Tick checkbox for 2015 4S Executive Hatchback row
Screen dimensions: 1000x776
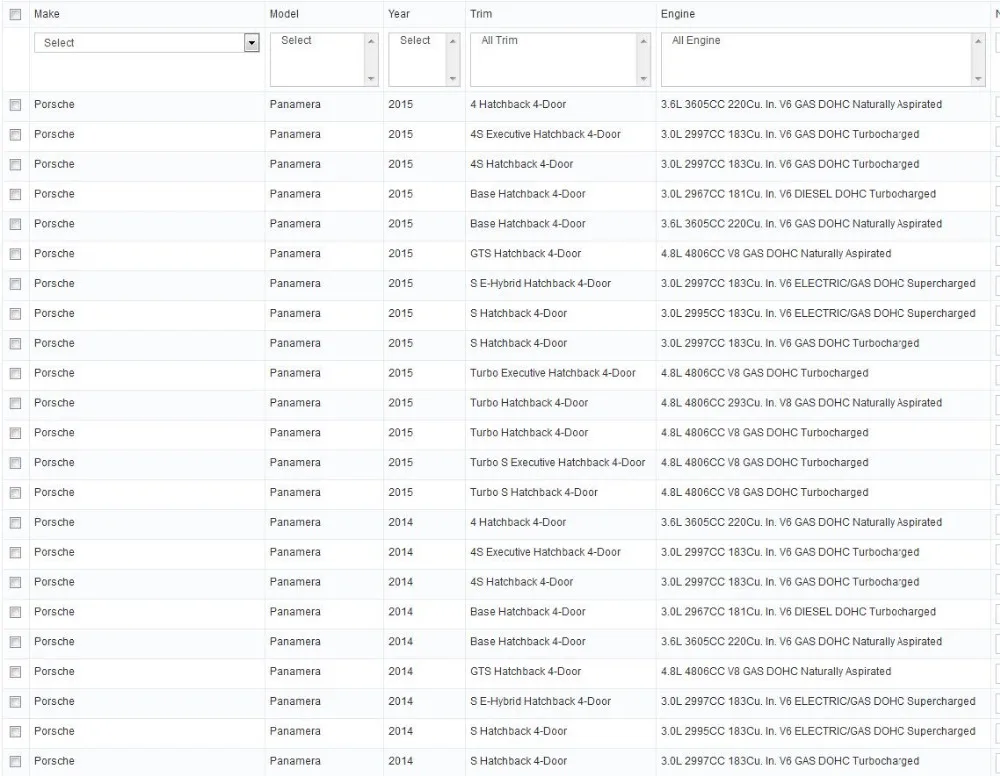tap(15, 135)
